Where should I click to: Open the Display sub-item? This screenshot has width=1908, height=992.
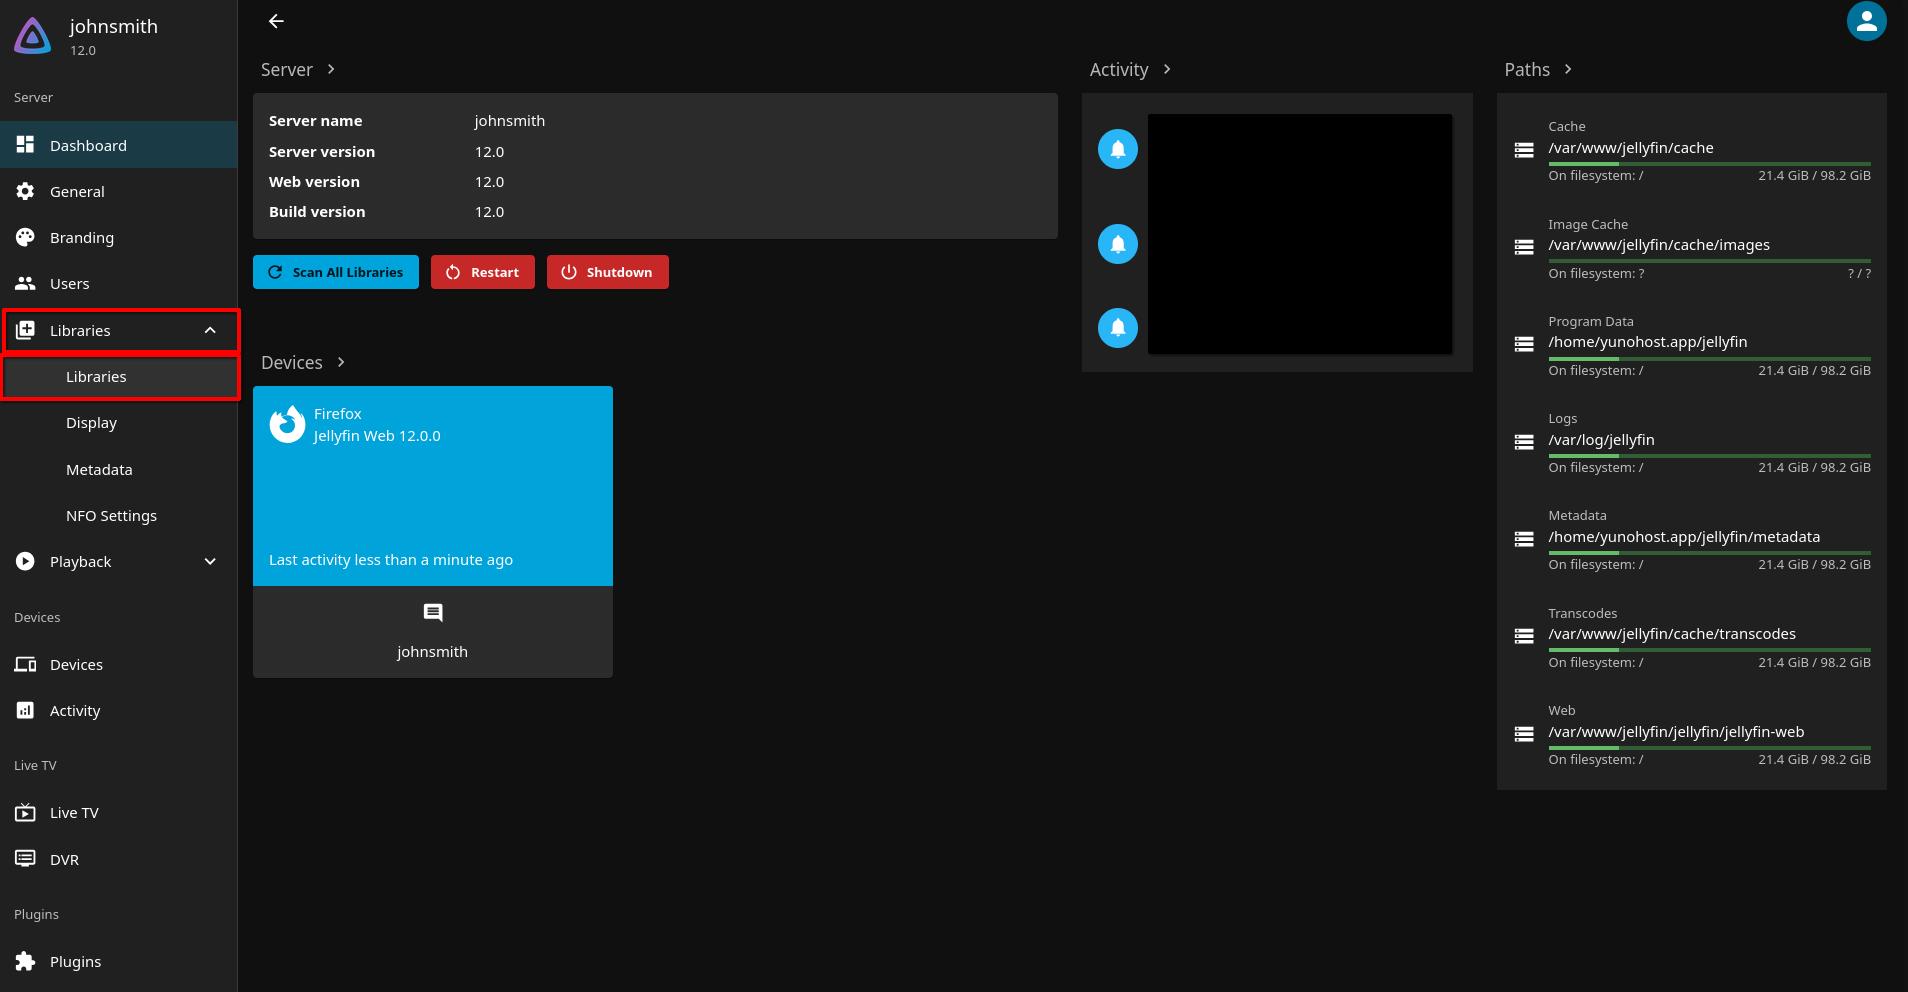pyautogui.click(x=119, y=423)
